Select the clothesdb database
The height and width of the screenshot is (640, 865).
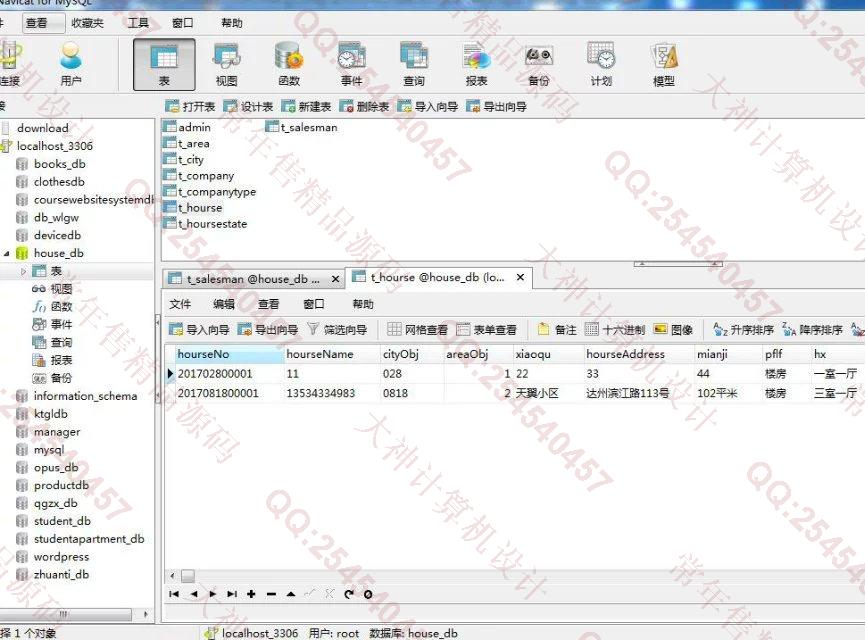pyautogui.click(x=51, y=182)
